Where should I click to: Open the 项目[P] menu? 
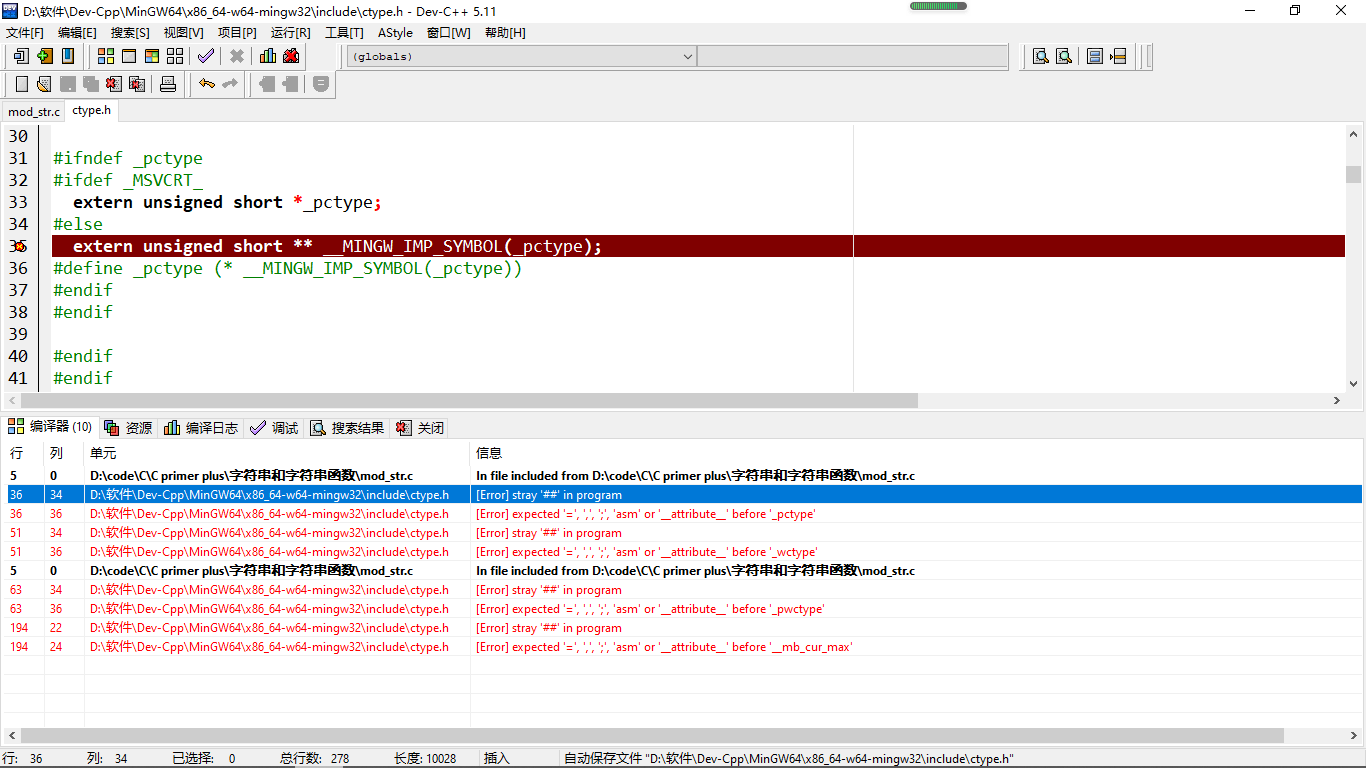(237, 33)
